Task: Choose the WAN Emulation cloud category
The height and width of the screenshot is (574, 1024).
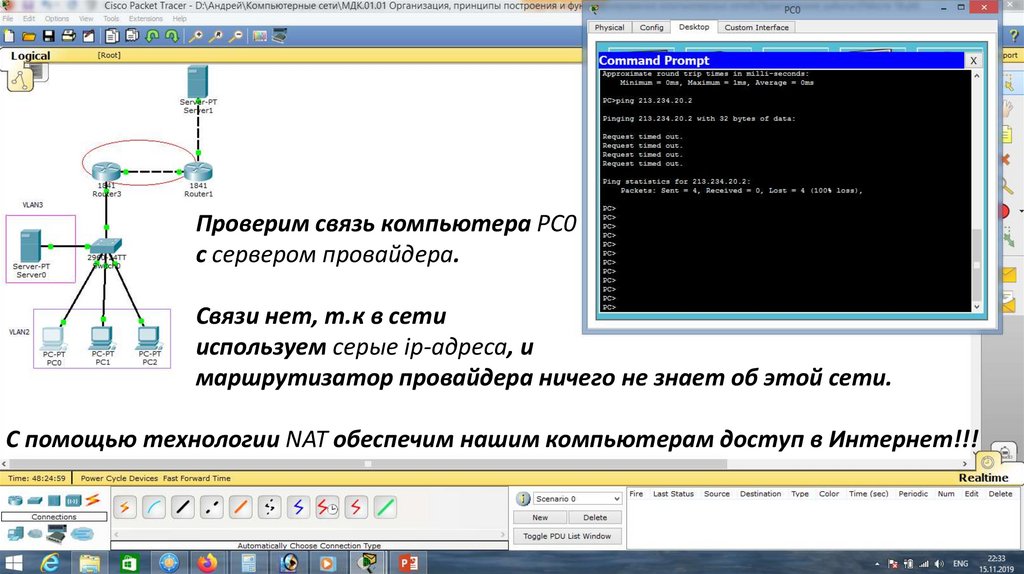Action: tap(35, 534)
